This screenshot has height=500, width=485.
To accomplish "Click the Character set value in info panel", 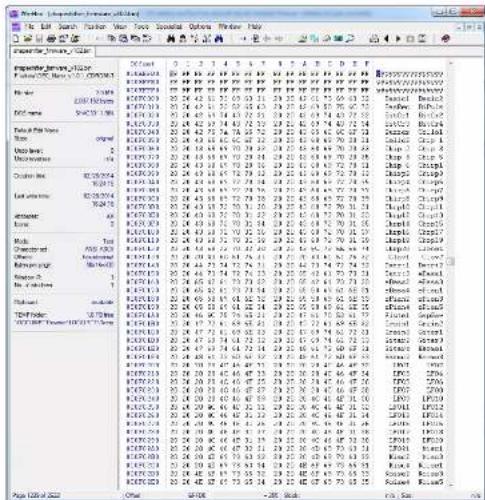I will (99, 249).
